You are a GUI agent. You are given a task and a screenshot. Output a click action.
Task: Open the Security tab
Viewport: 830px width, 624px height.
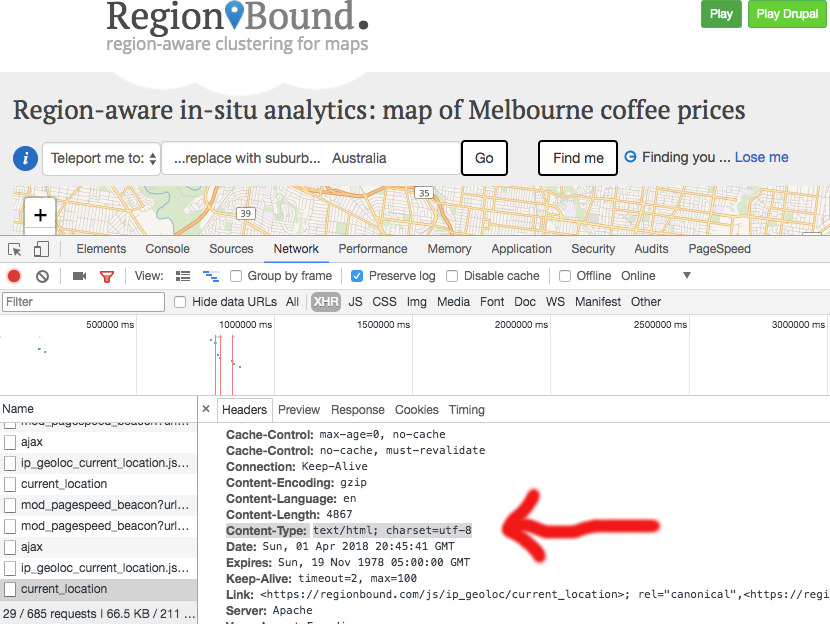coord(593,249)
